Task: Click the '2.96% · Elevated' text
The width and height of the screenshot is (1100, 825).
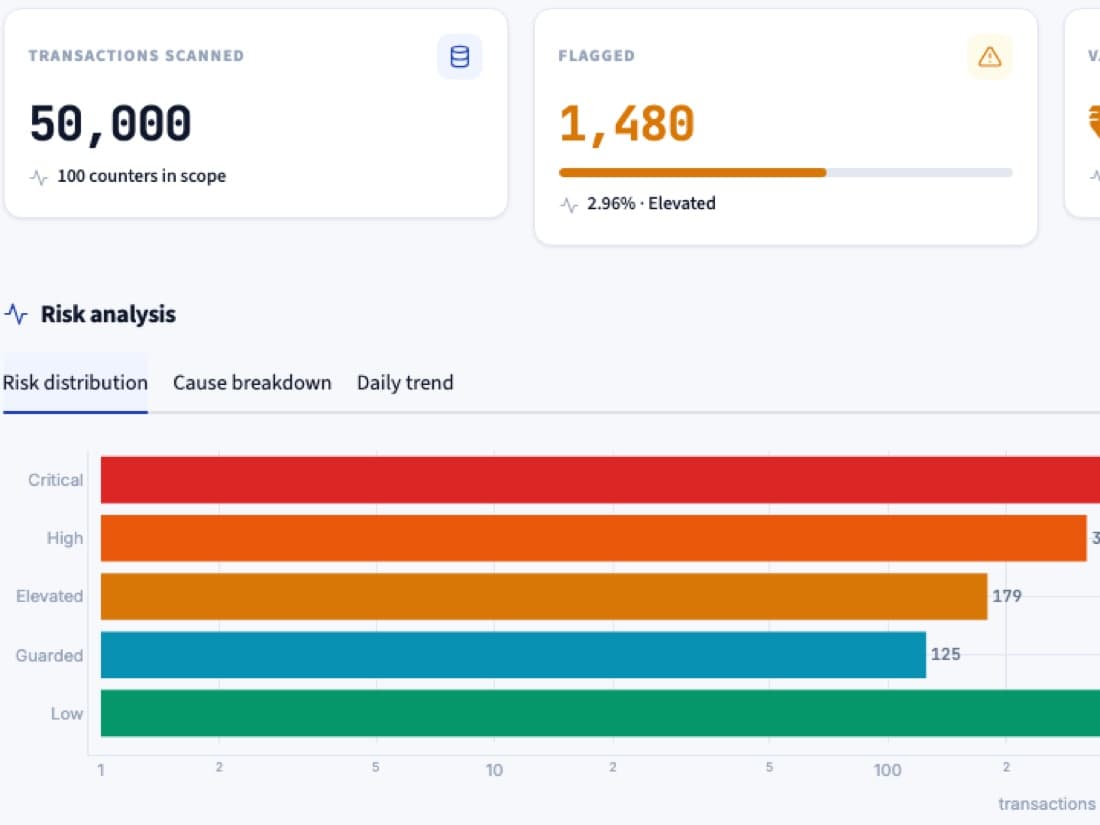Action: 651,203
